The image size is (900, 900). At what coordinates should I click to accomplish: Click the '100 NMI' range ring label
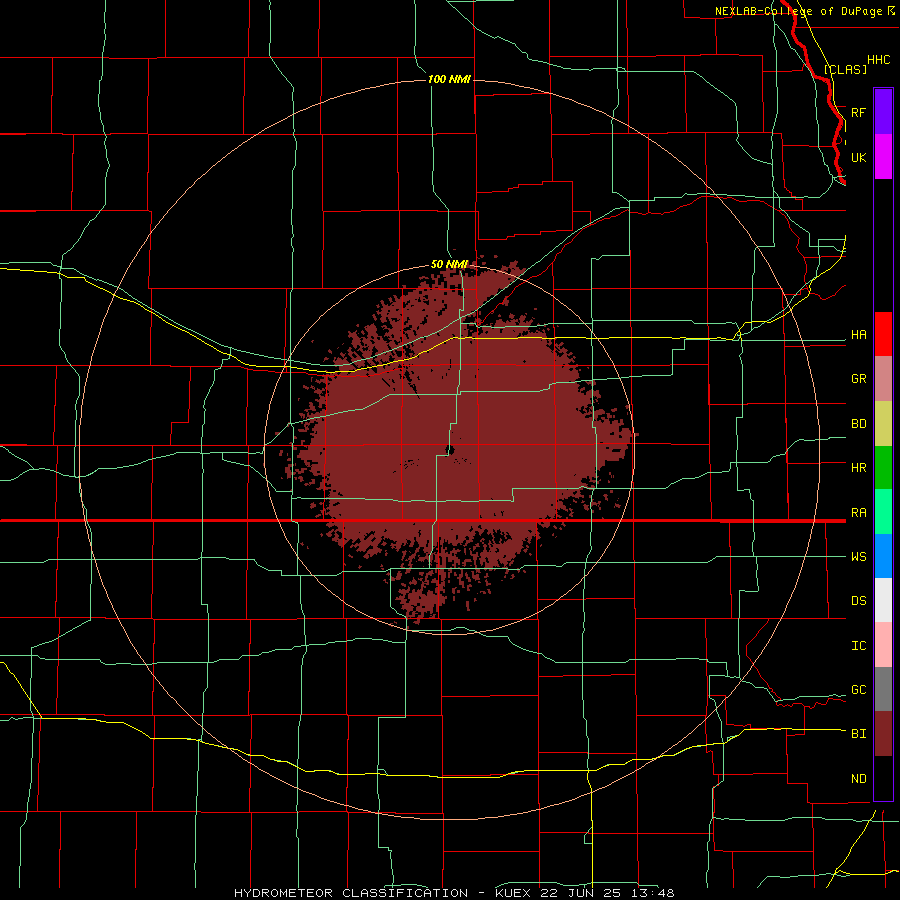pyautogui.click(x=449, y=79)
